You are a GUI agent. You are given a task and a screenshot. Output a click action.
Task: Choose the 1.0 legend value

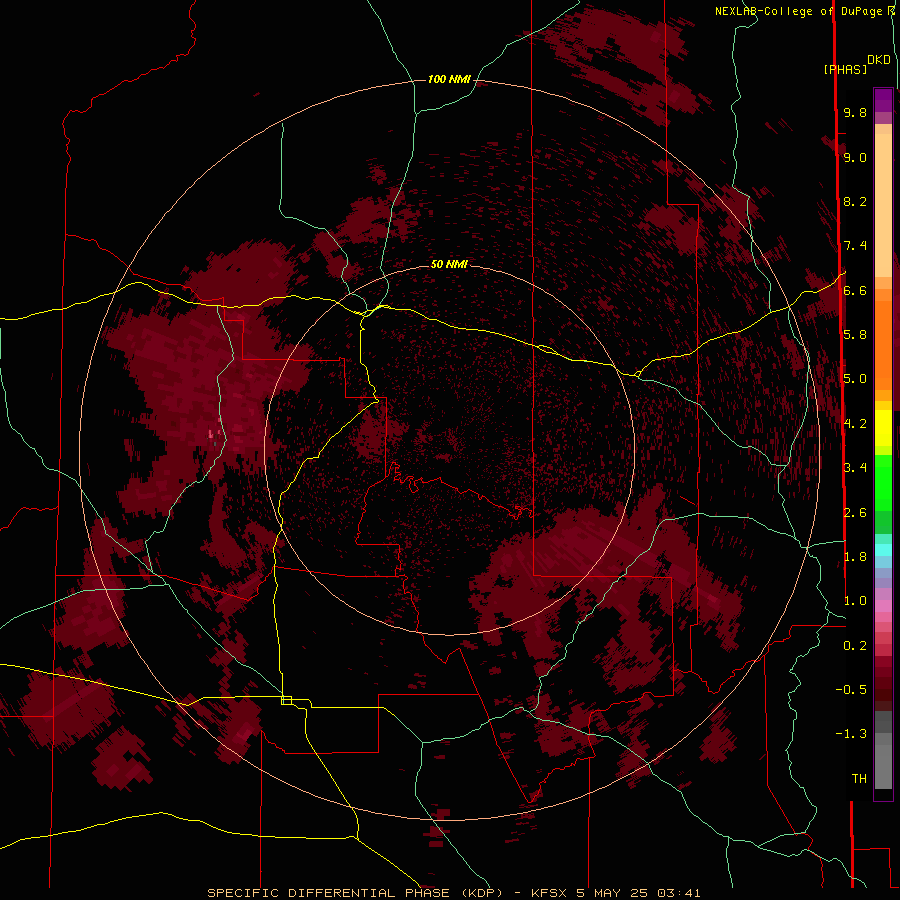pyautogui.click(x=855, y=601)
